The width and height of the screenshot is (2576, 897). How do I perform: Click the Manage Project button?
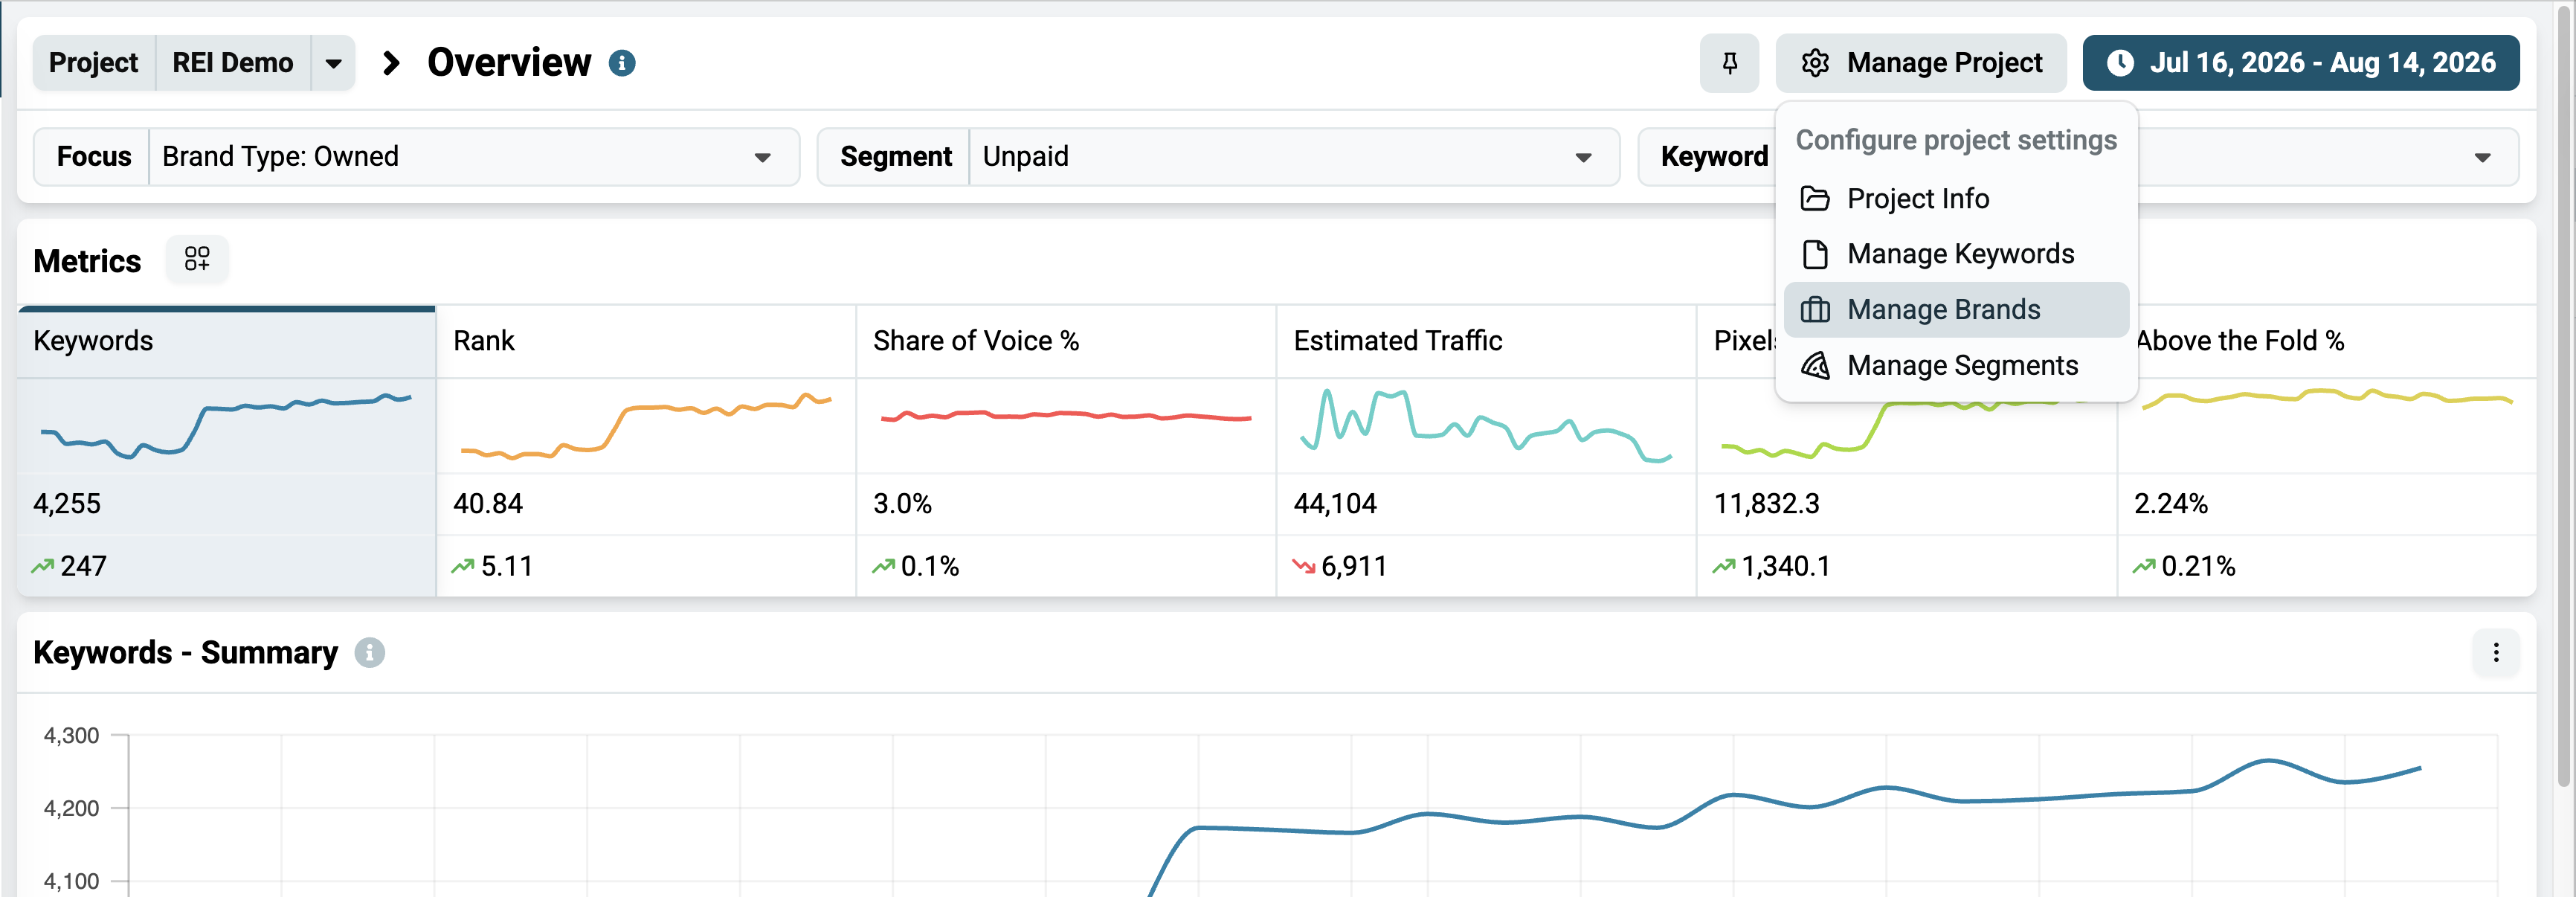(1921, 63)
